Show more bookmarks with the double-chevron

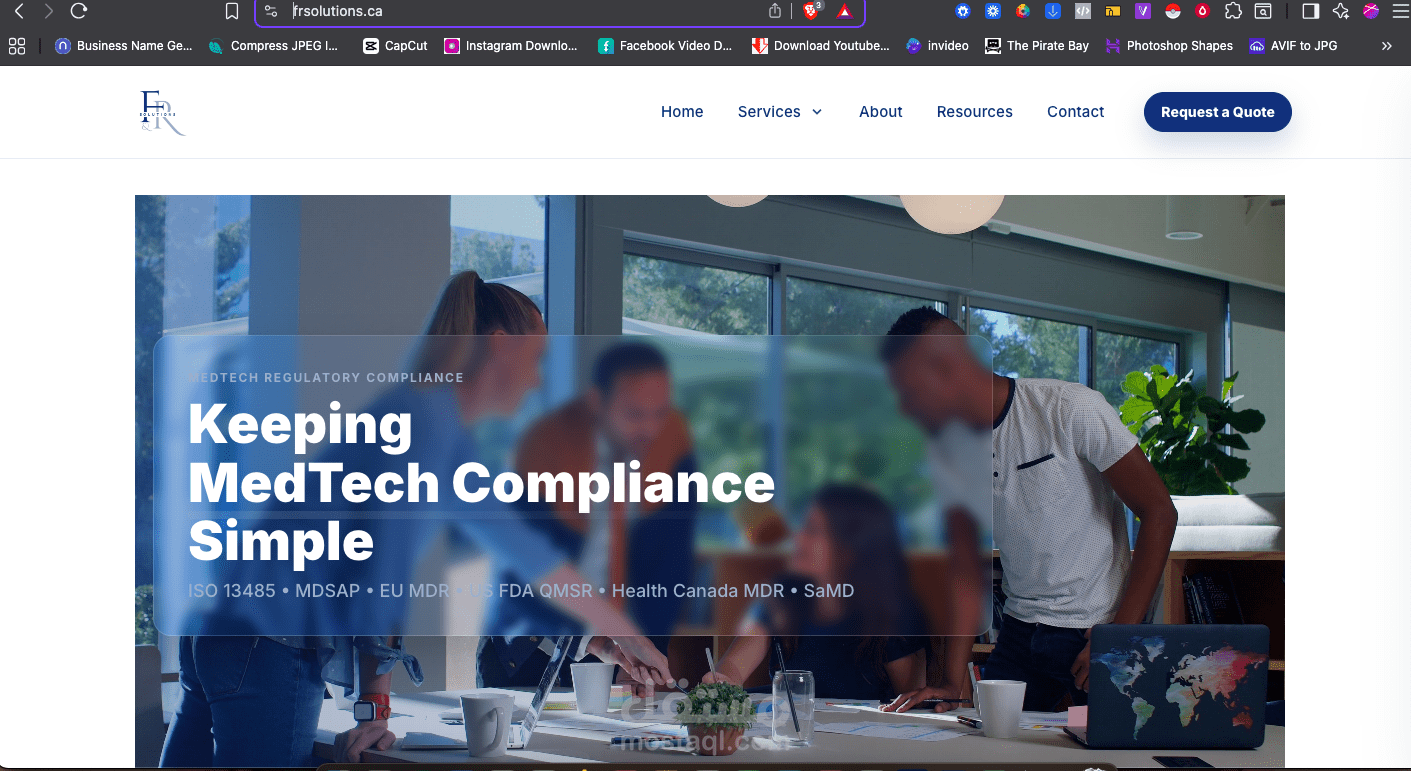point(1386,46)
